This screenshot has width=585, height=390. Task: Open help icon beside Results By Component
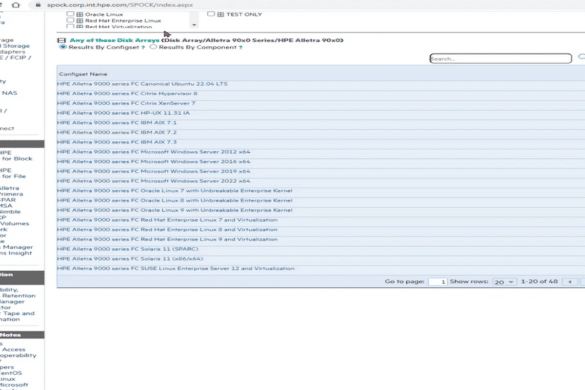click(x=241, y=47)
